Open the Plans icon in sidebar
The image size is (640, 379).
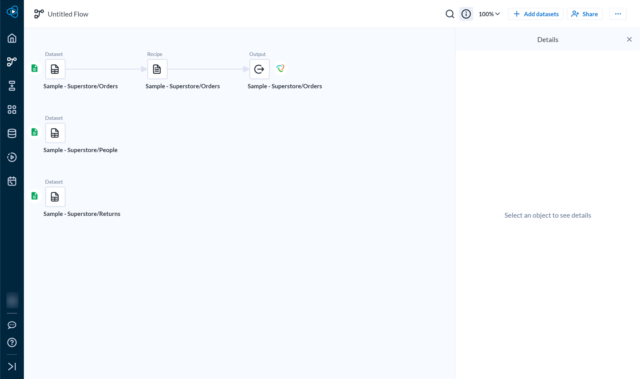pyautogui.click(x=12, y=86)
